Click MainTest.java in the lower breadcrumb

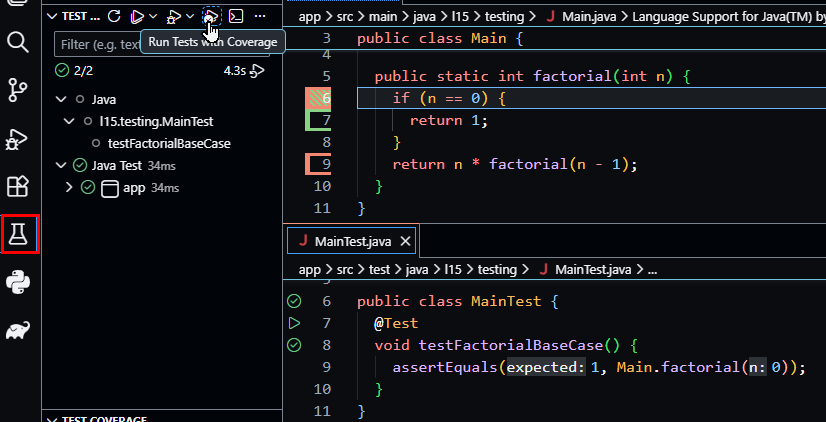[x=593, y=270]
